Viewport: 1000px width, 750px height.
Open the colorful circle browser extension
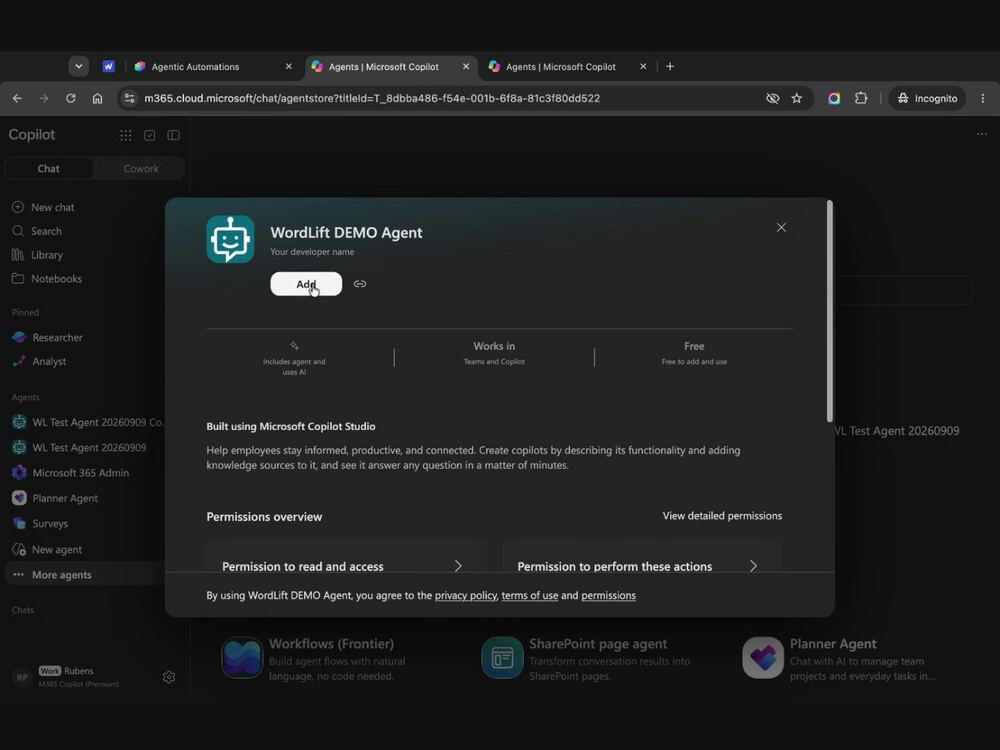(x=834, y=98)
